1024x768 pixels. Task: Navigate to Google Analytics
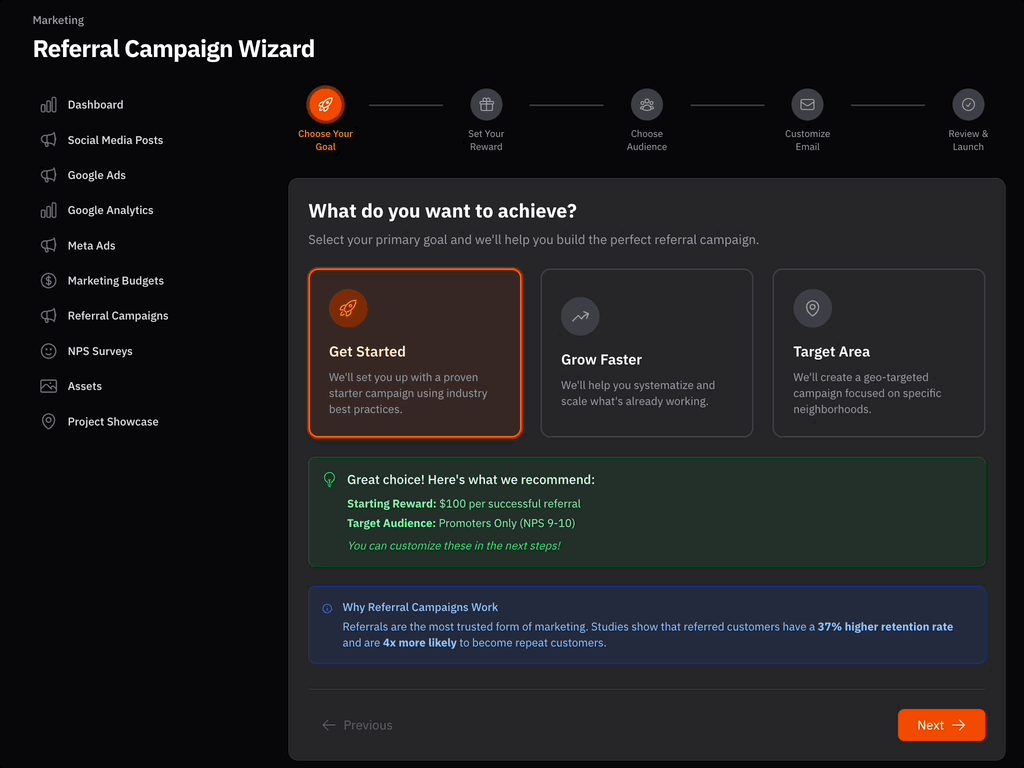(x=110, y=210)
